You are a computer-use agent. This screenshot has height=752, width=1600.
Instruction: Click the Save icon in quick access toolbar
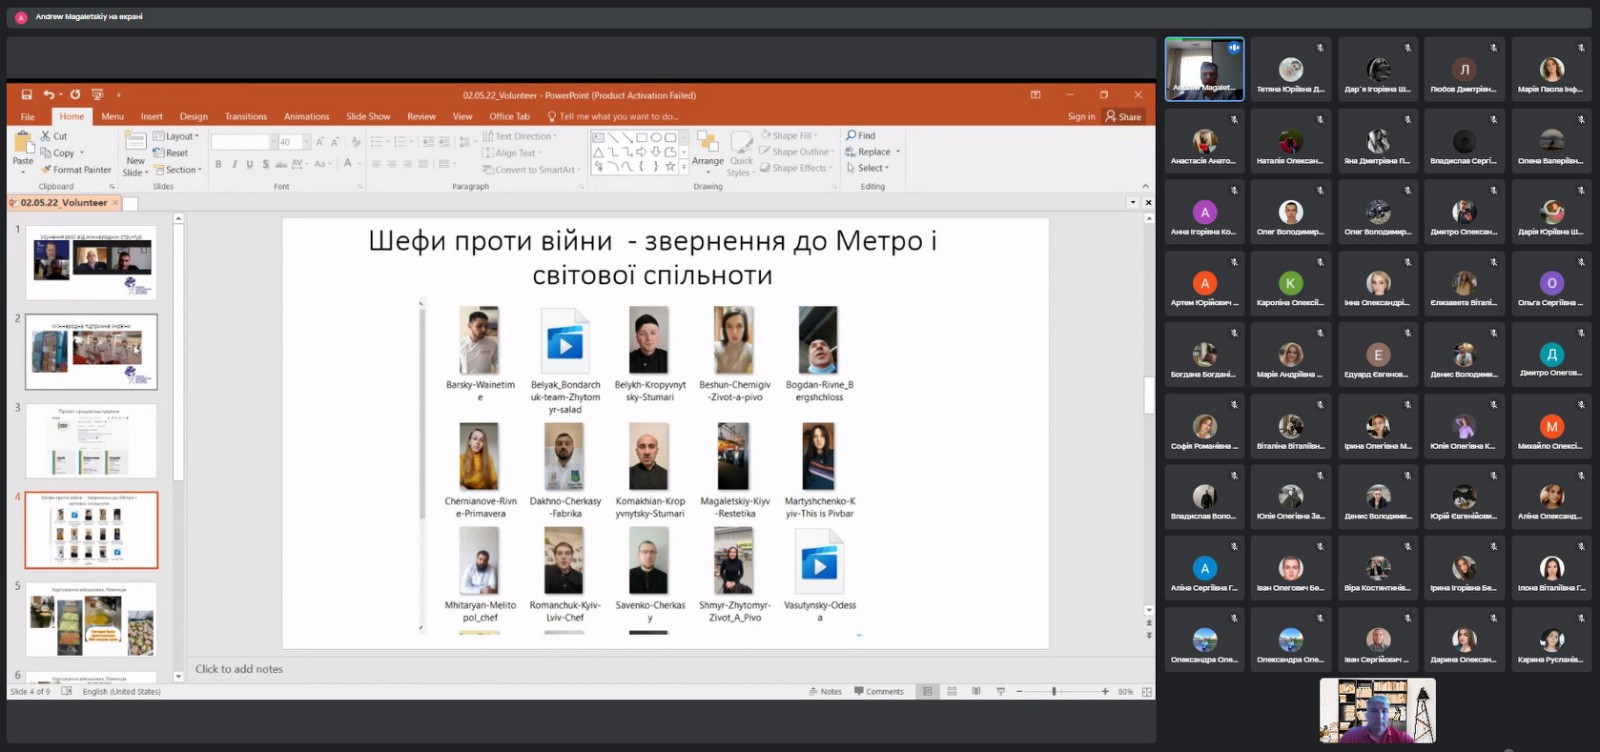point(27,95)
